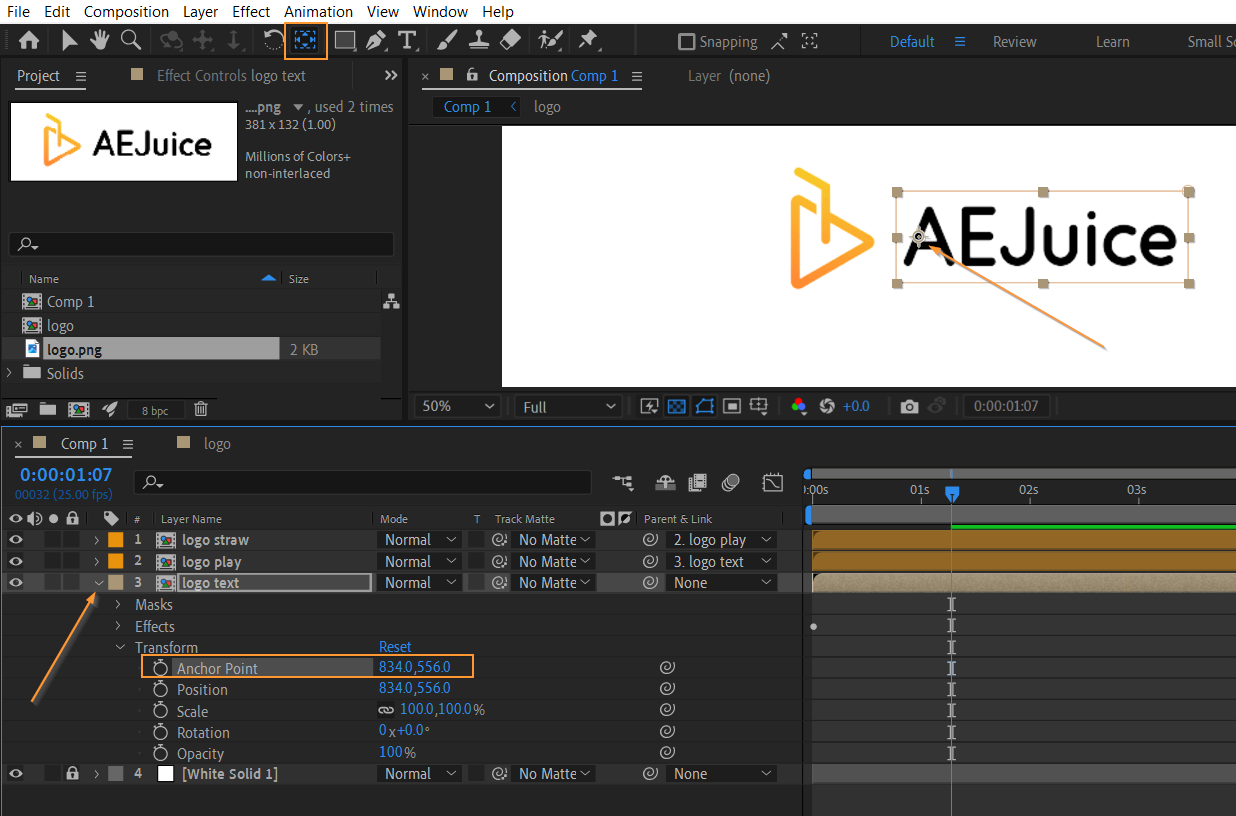The width and height of the screenshot is (1236, 816).
Task: Click the orange label swatch of logo straw
Action: click(116, 540)
